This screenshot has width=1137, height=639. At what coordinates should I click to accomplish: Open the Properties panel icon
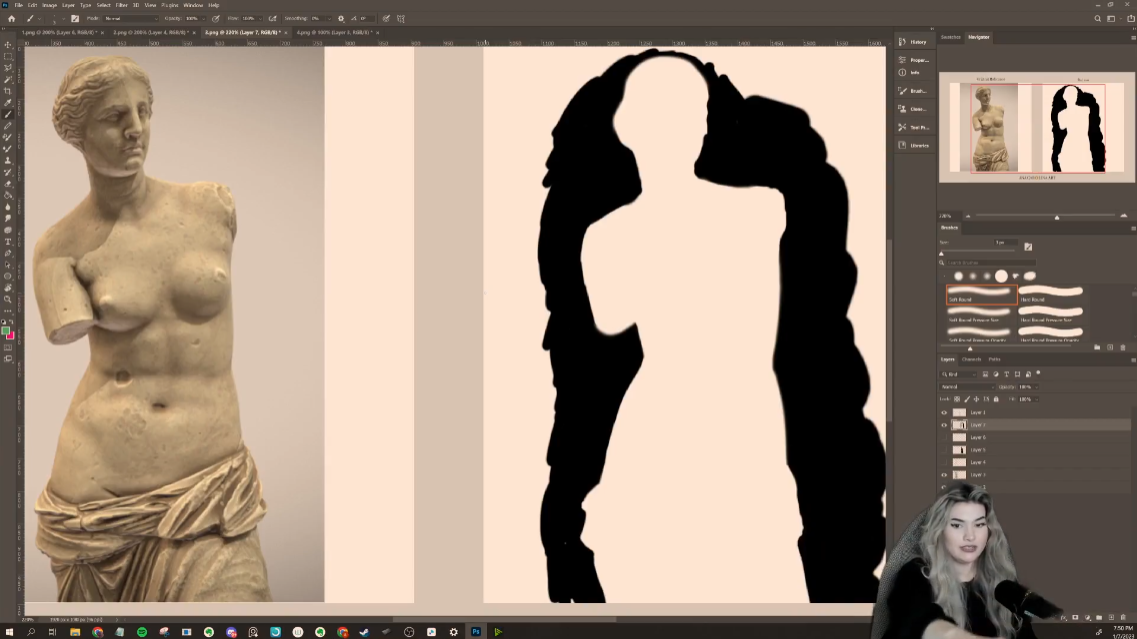click(x=903, y=59)
